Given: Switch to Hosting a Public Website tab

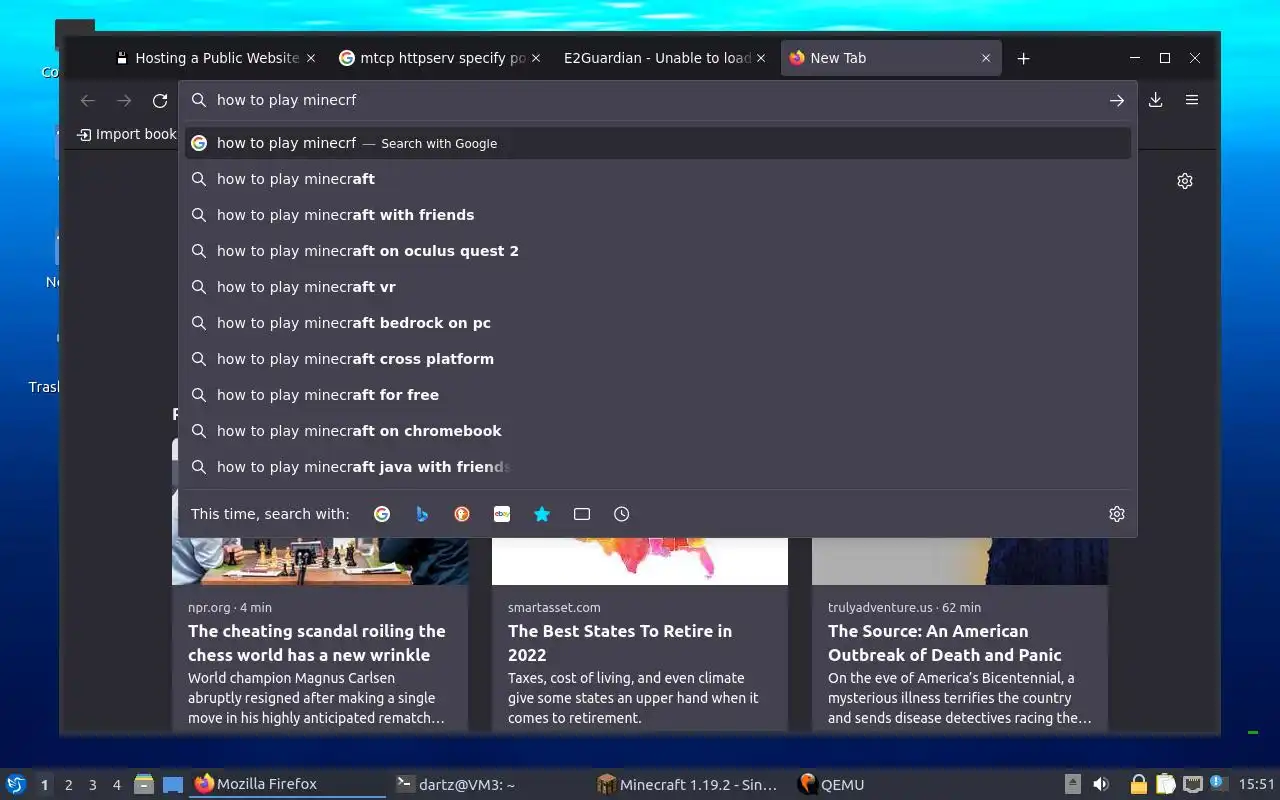Looking at the screenshot, I should pos(216,58).
